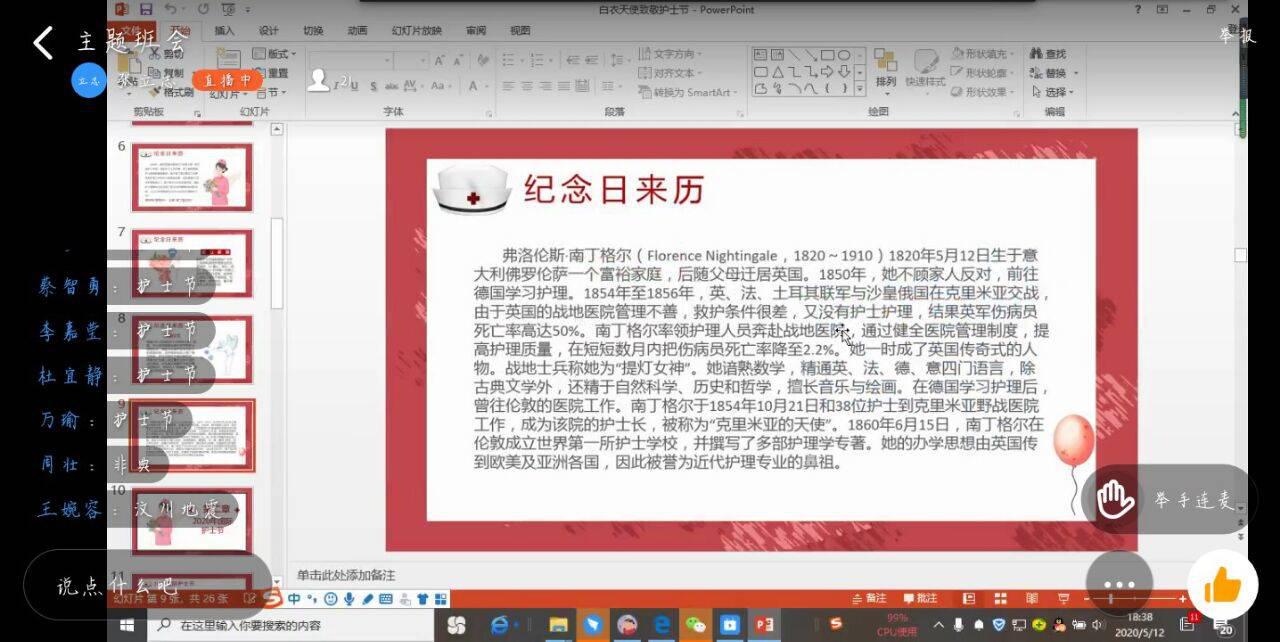The height and width of the screenshot is (642, 1280).
Task: Open the font name combo box
Action: point(351,61)
